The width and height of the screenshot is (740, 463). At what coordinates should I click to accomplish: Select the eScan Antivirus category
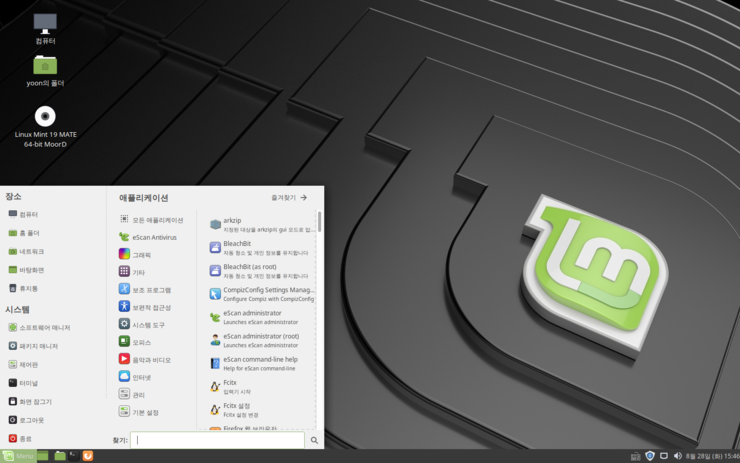pos(148,237)
